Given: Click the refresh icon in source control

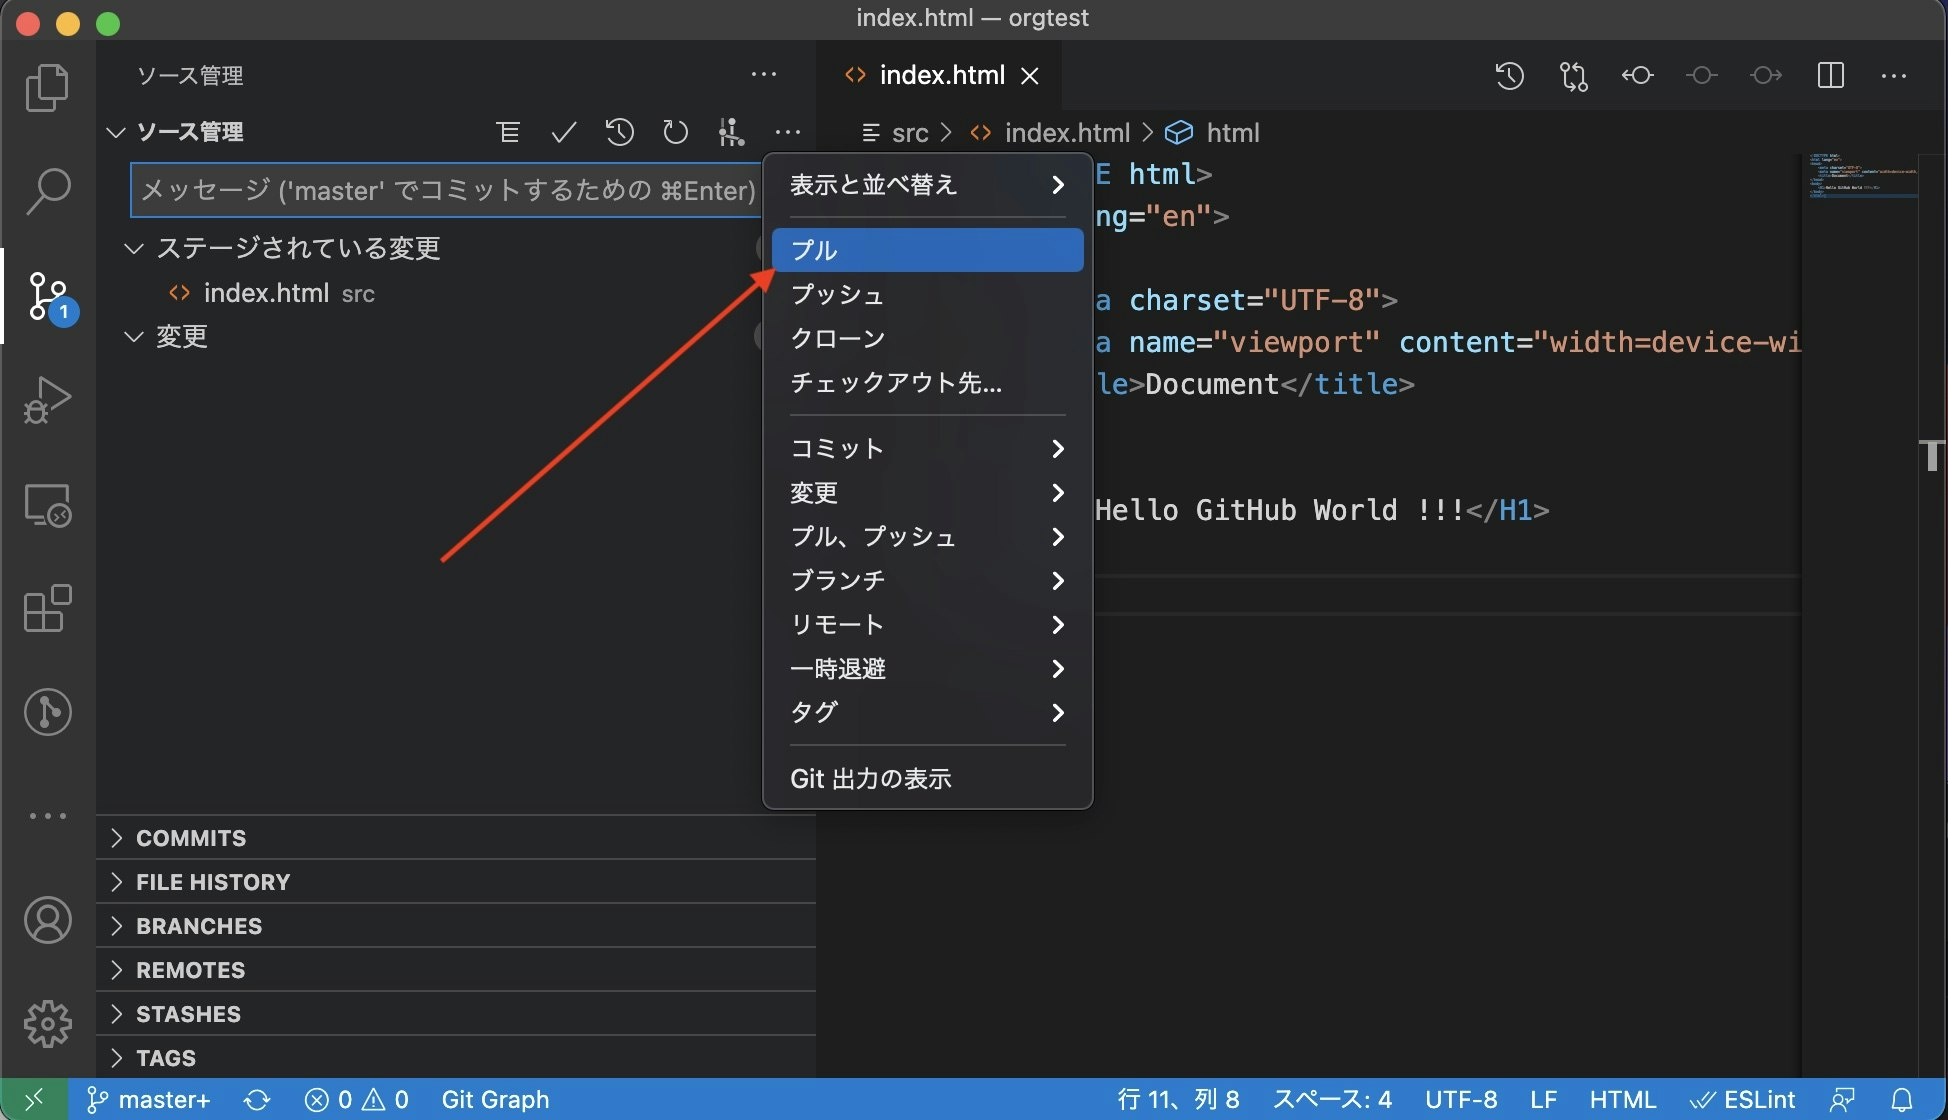Looking at the screenshot, I should click(x=676, y=132).
